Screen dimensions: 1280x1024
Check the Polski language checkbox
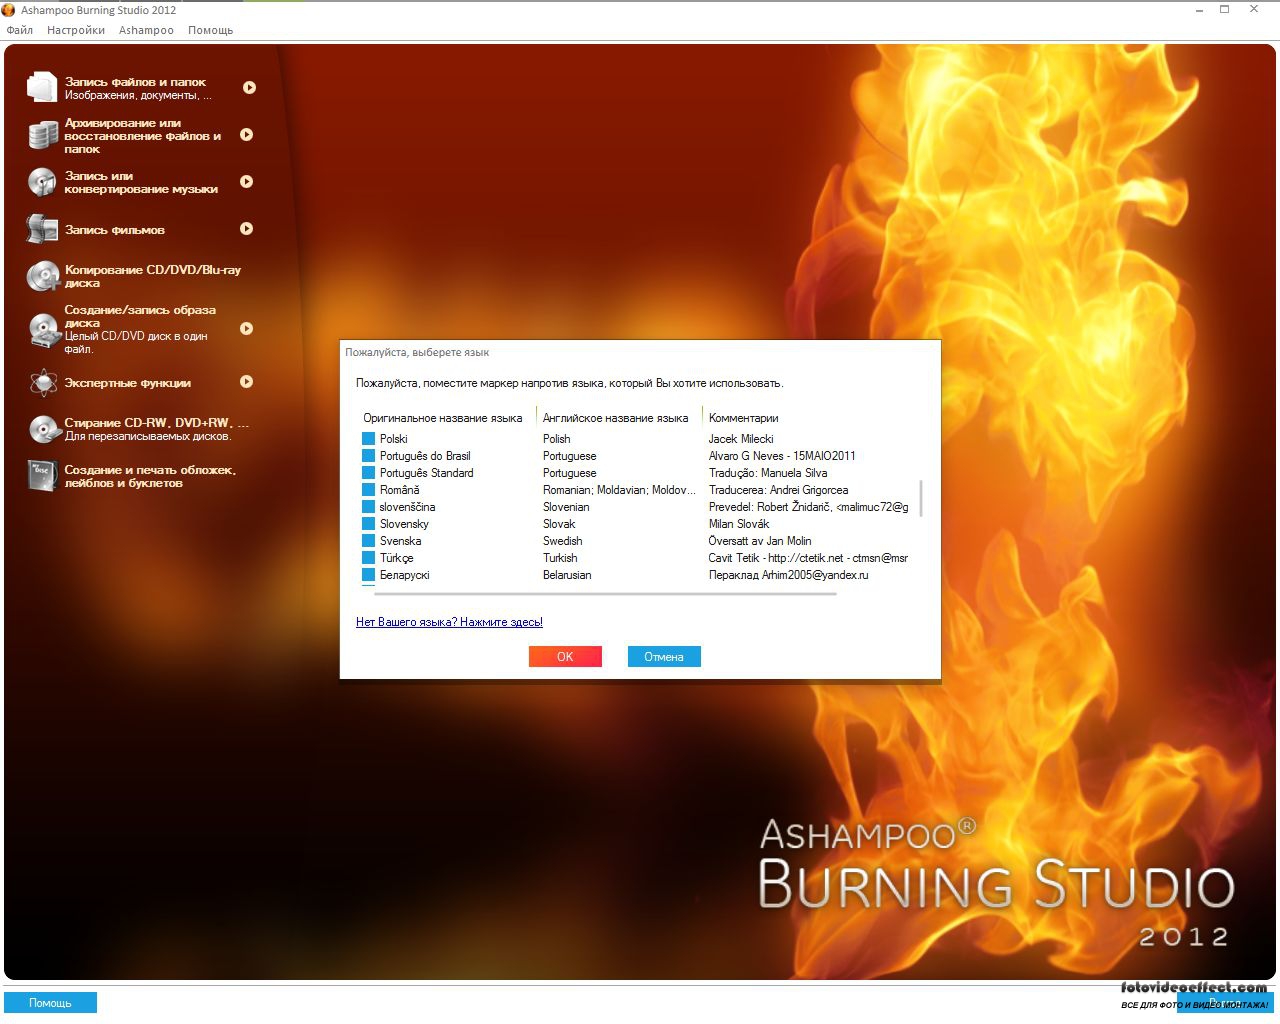pos(368,439)
